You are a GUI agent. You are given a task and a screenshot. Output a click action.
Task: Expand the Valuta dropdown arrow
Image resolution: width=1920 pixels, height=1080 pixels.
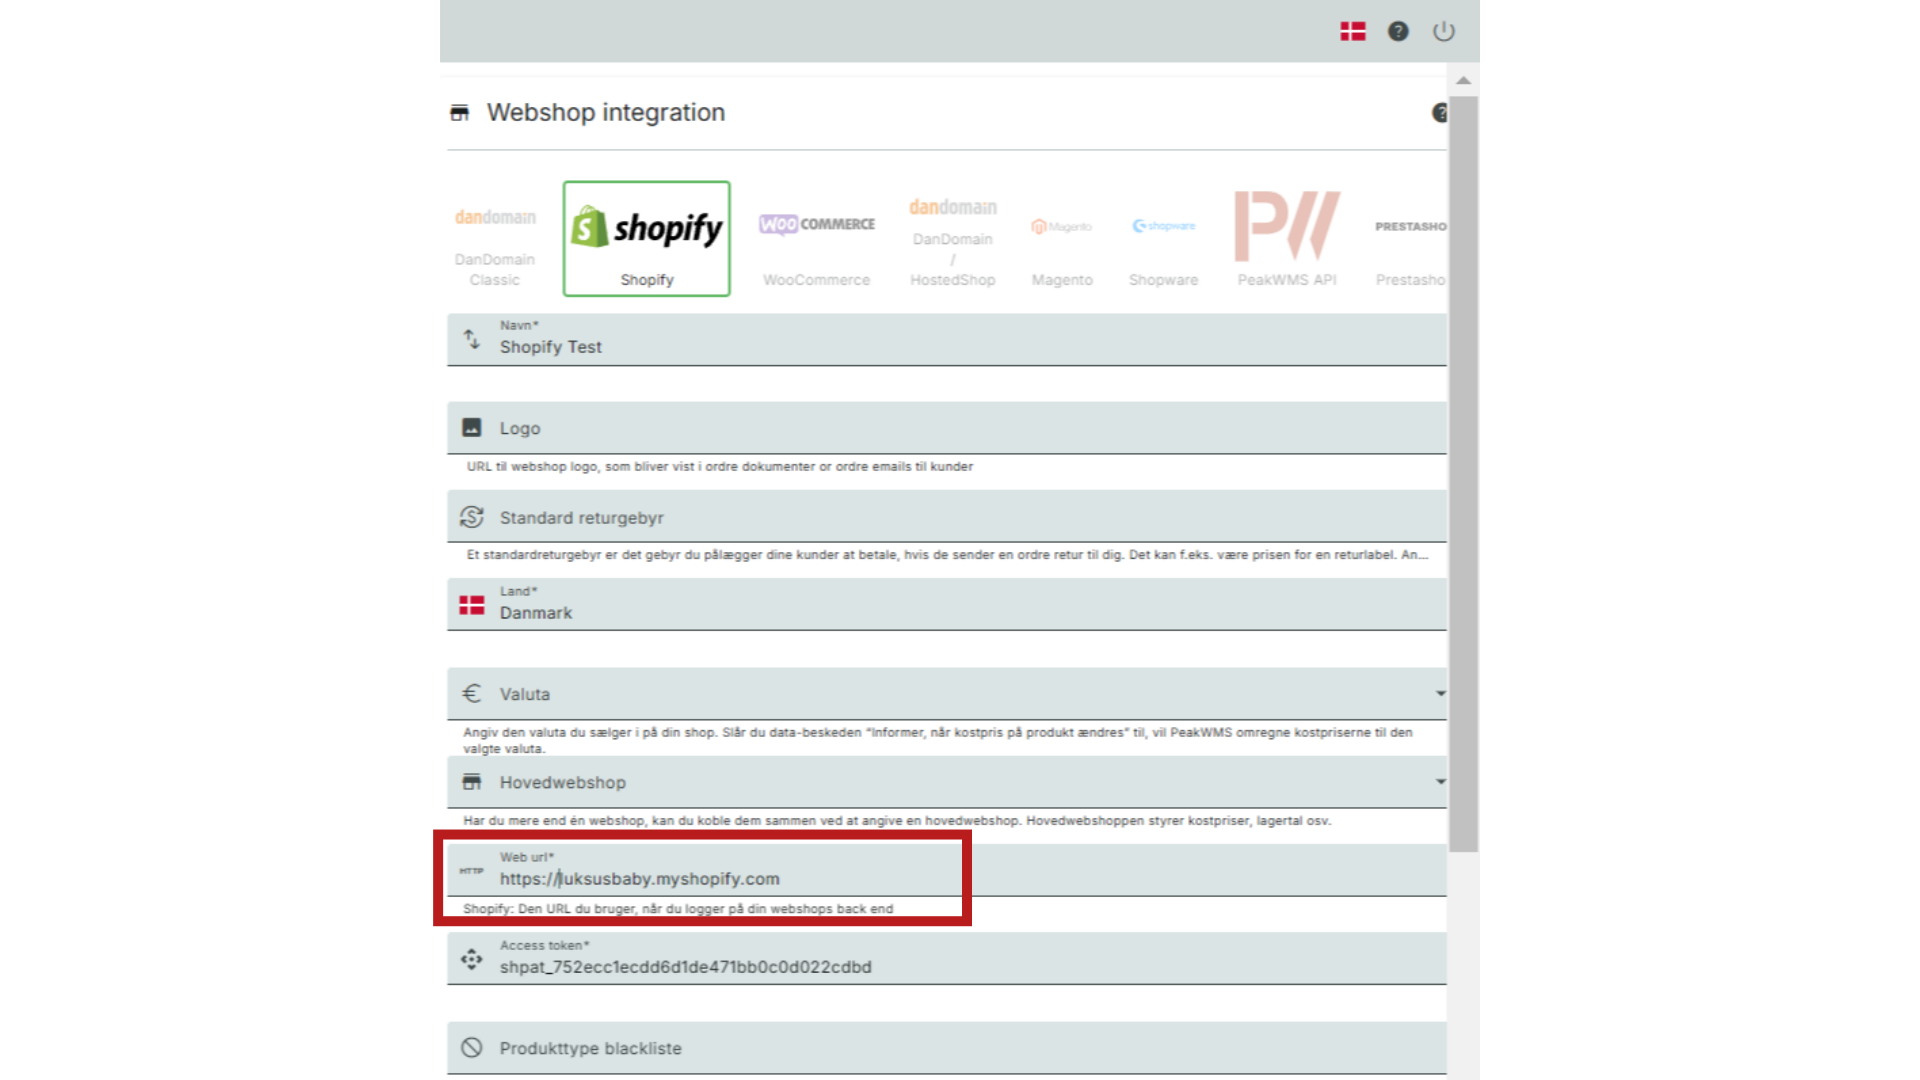[x=1440, y=693]
